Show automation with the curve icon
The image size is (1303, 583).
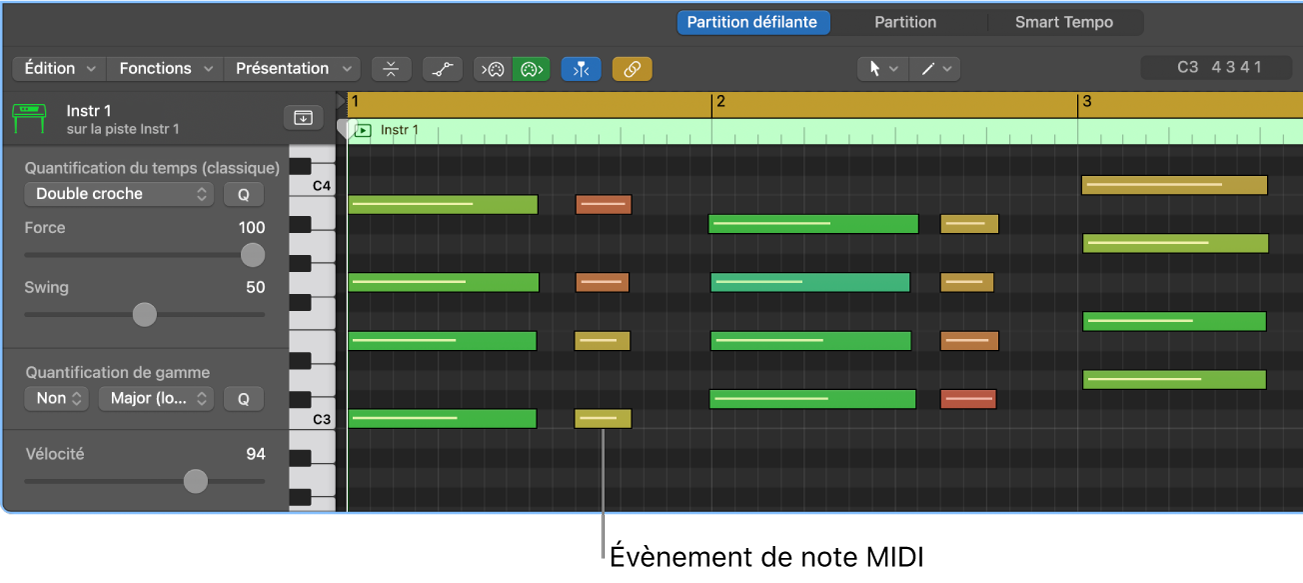point(441,69)
